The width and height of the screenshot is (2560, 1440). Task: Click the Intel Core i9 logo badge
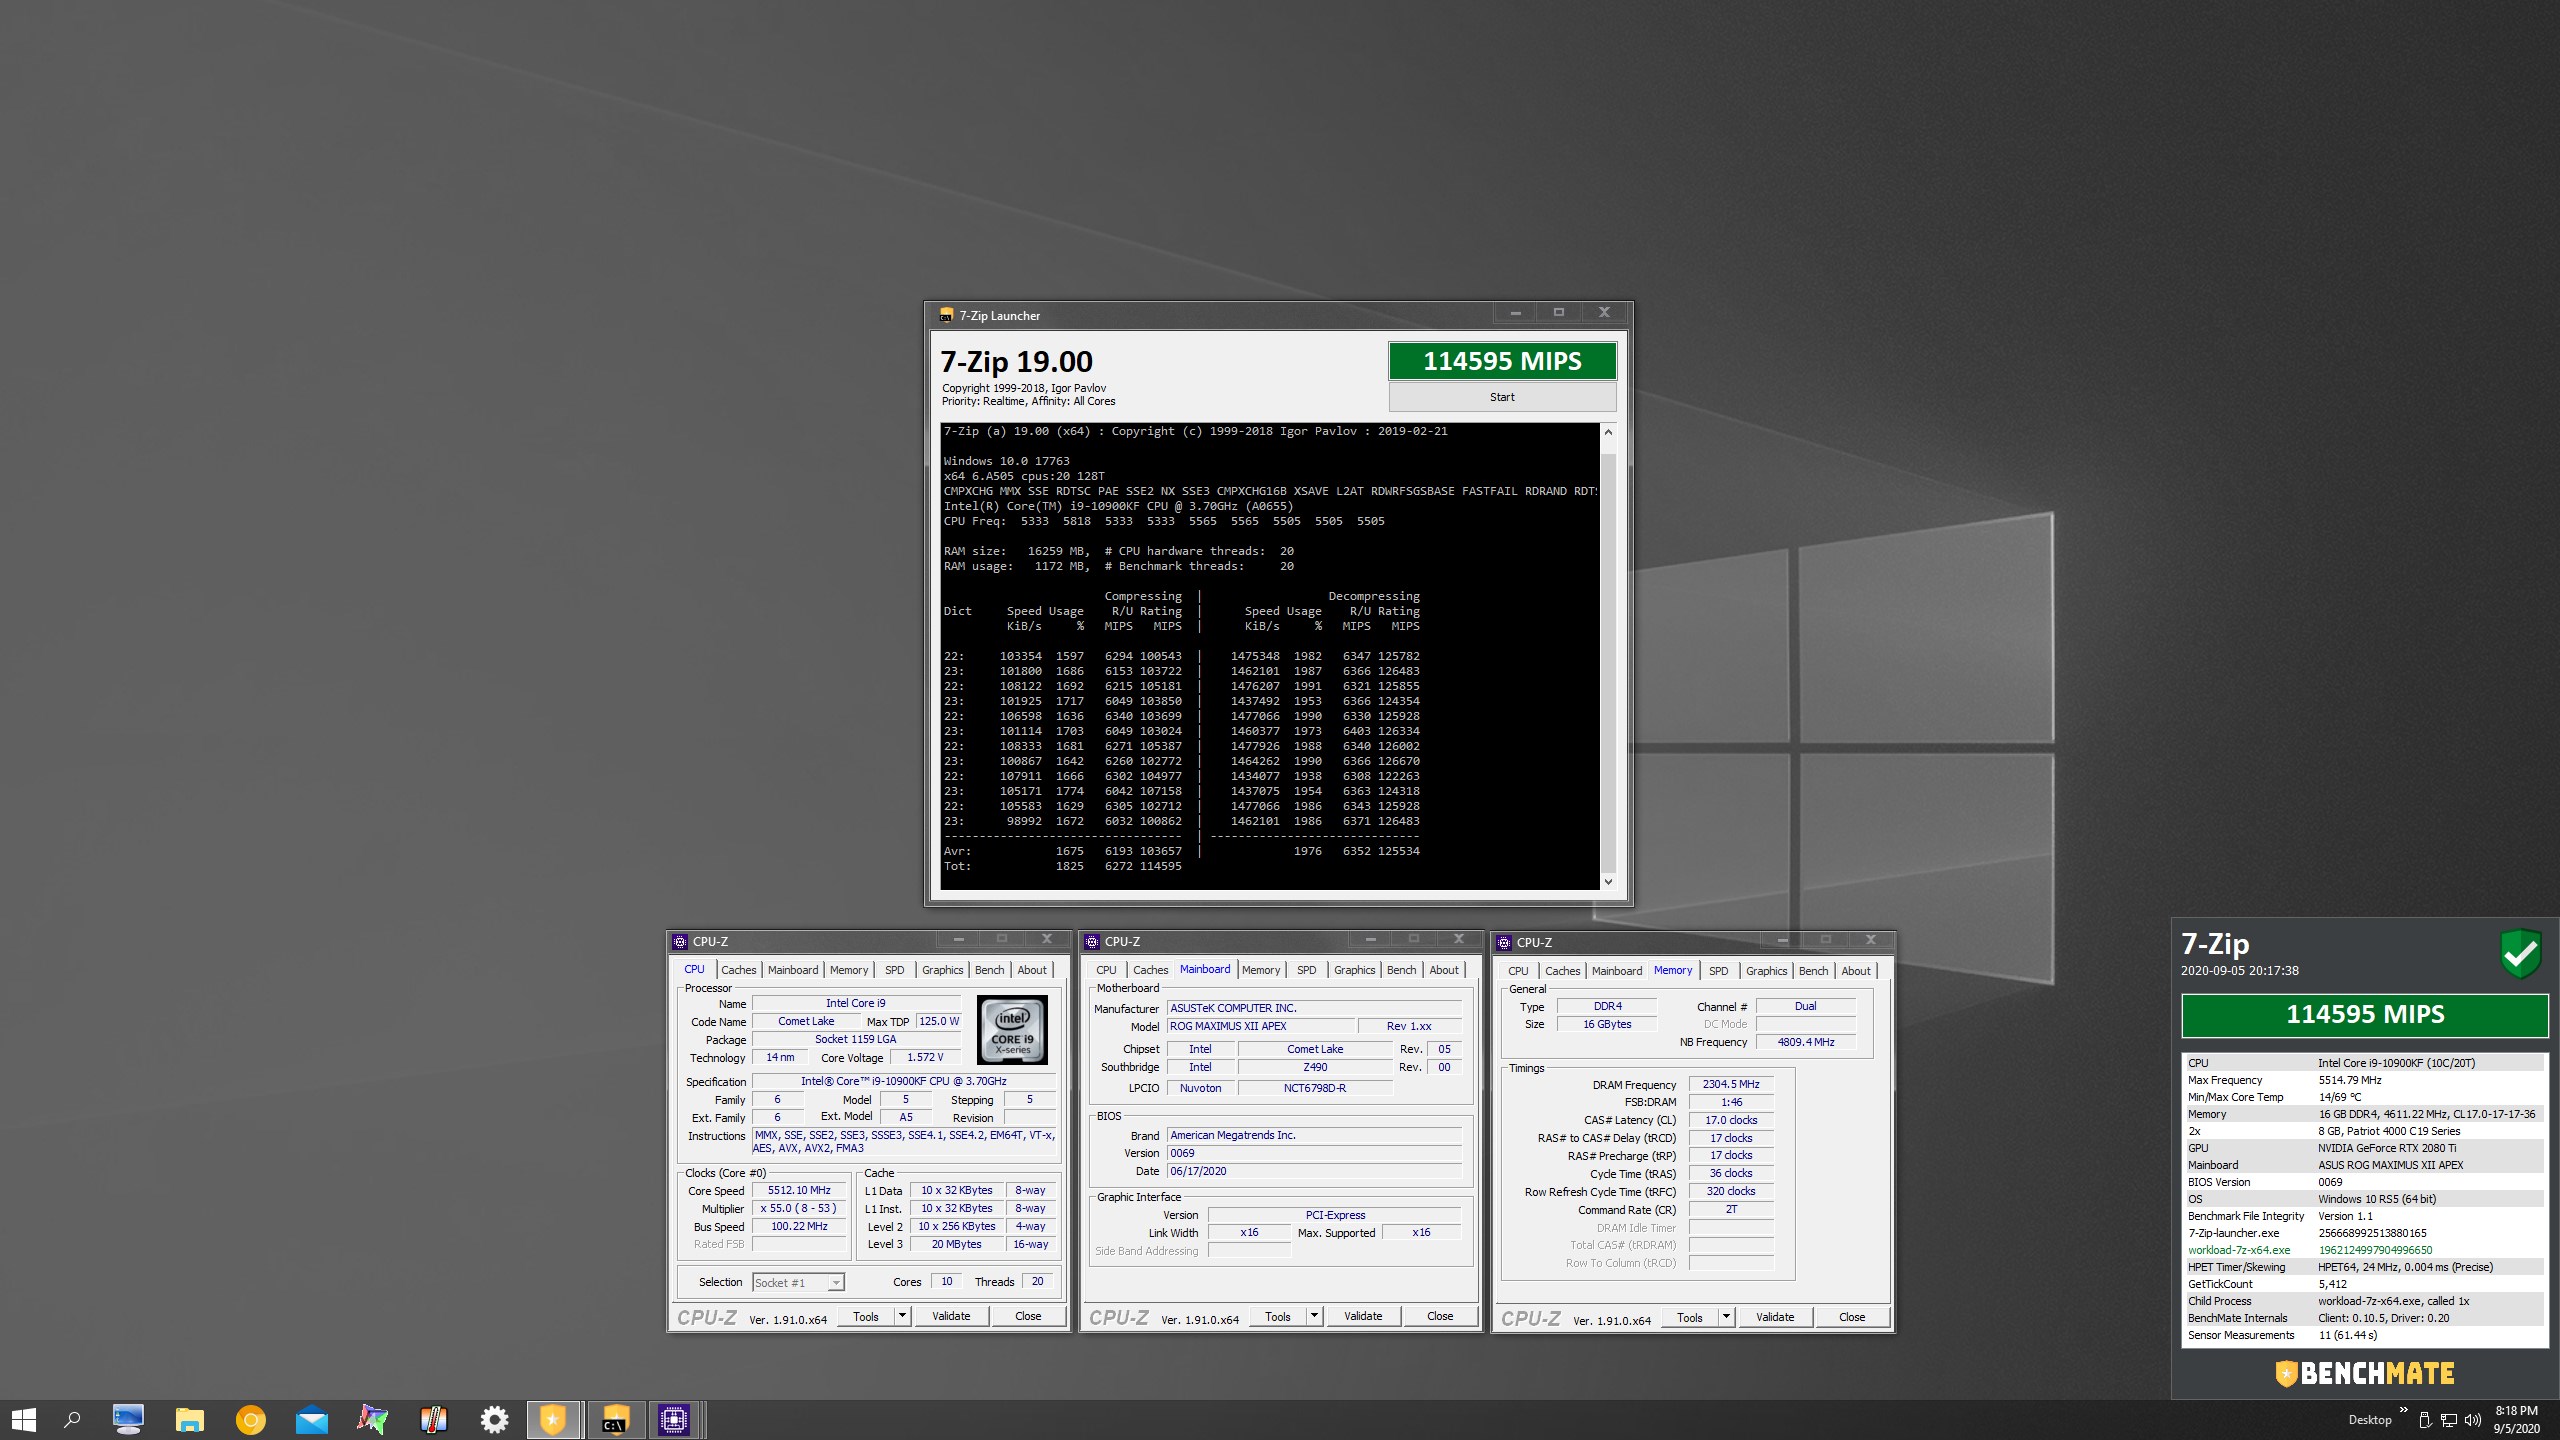[x=1011, y=1029]
